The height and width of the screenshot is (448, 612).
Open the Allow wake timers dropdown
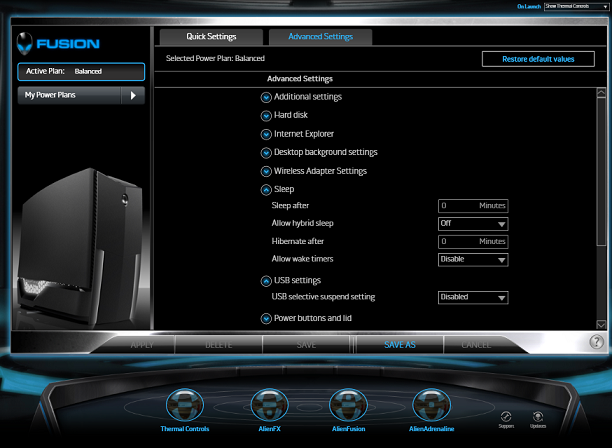coord(473,260)
